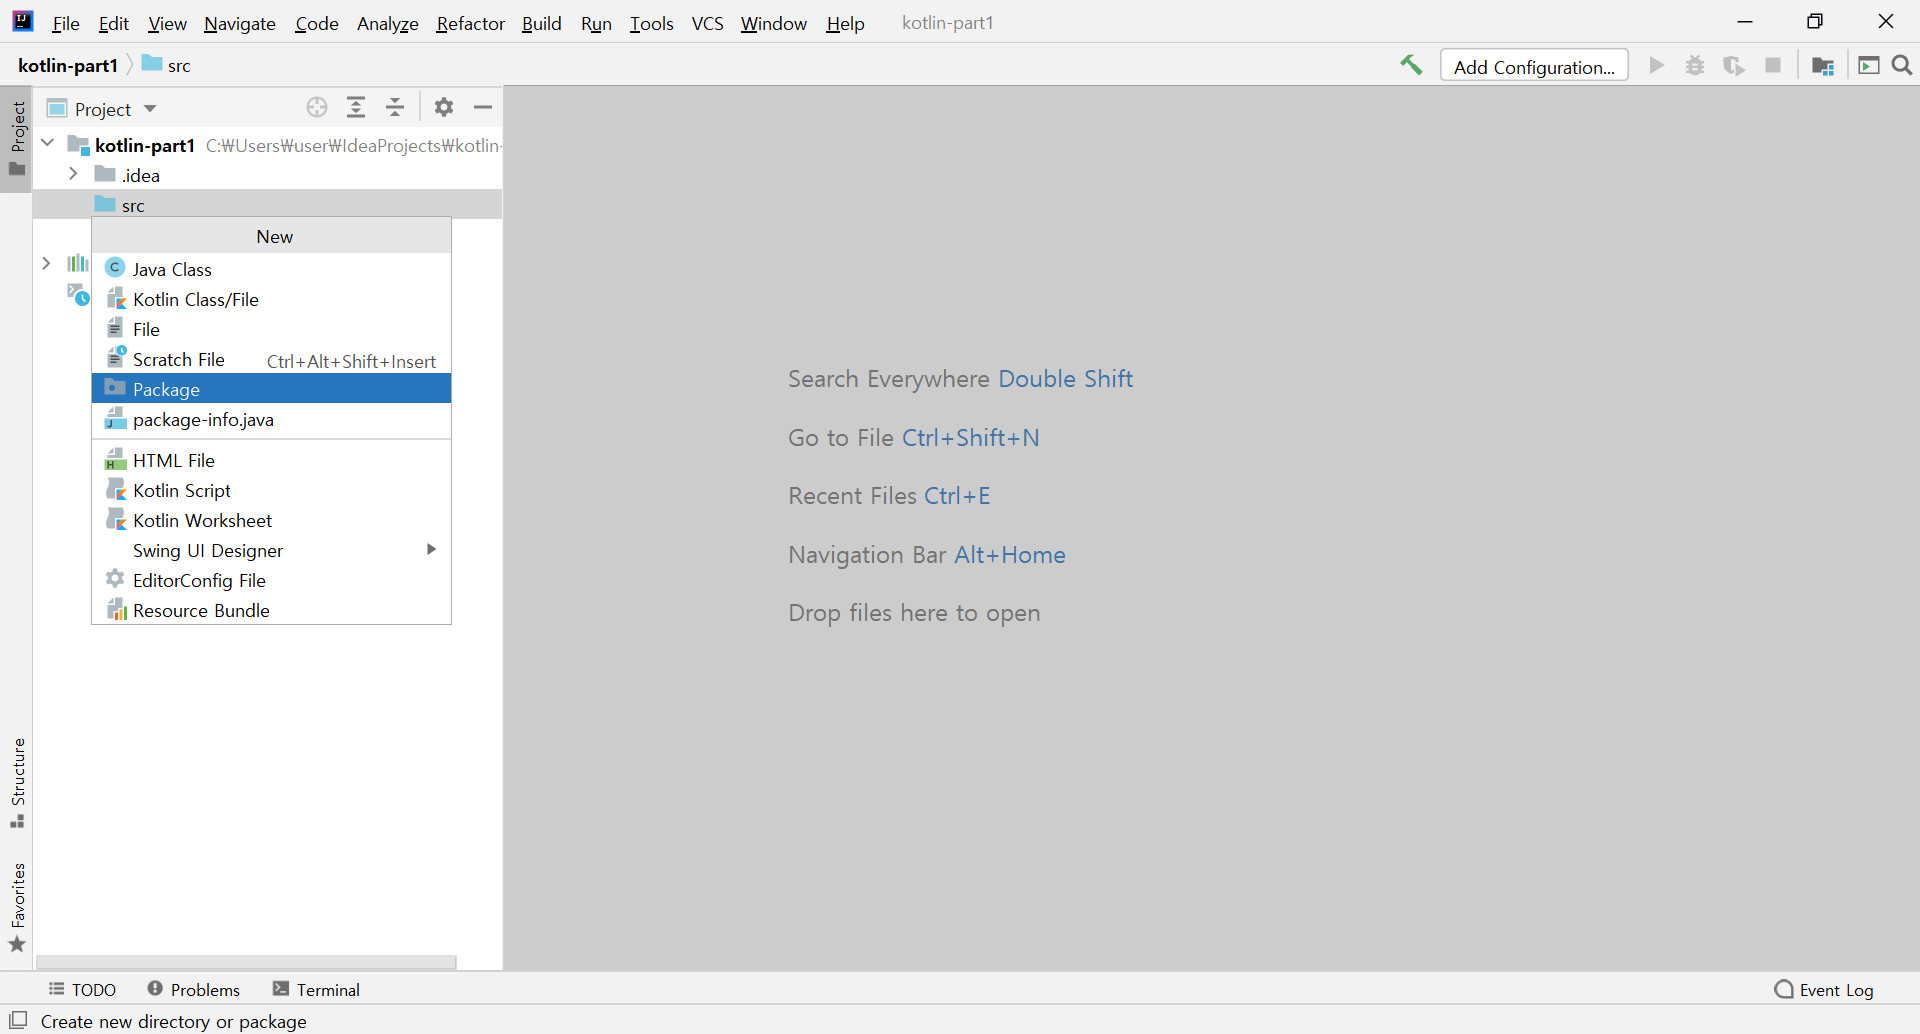
Task: Click the IntelliJ IDEA logo icon
Action: pyautogui.click(x=22, y=21)
